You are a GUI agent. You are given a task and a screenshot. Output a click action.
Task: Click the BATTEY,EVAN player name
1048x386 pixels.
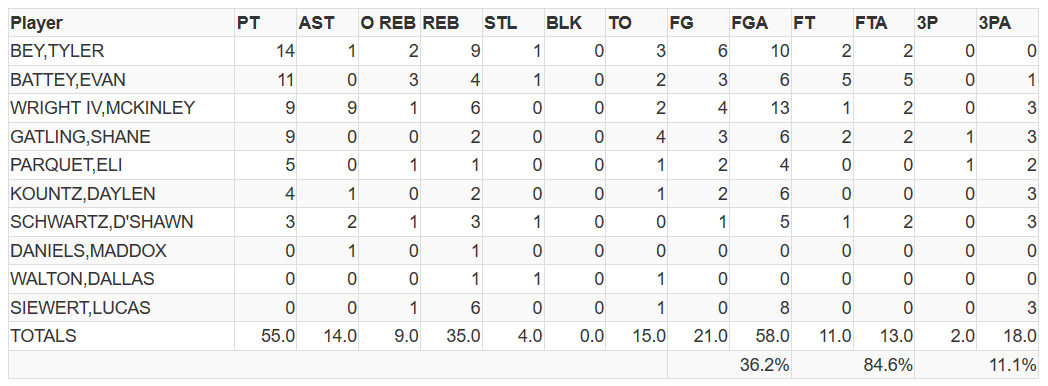click(x=68, y=80)
